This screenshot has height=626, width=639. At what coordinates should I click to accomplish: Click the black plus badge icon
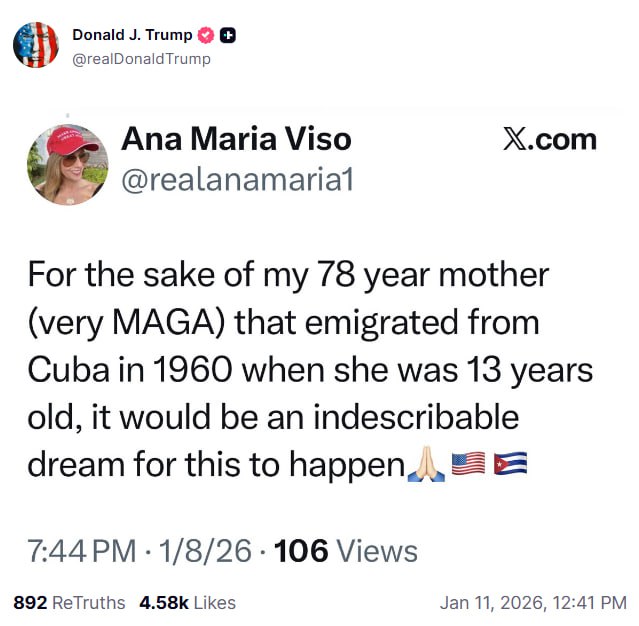(227, 36)
